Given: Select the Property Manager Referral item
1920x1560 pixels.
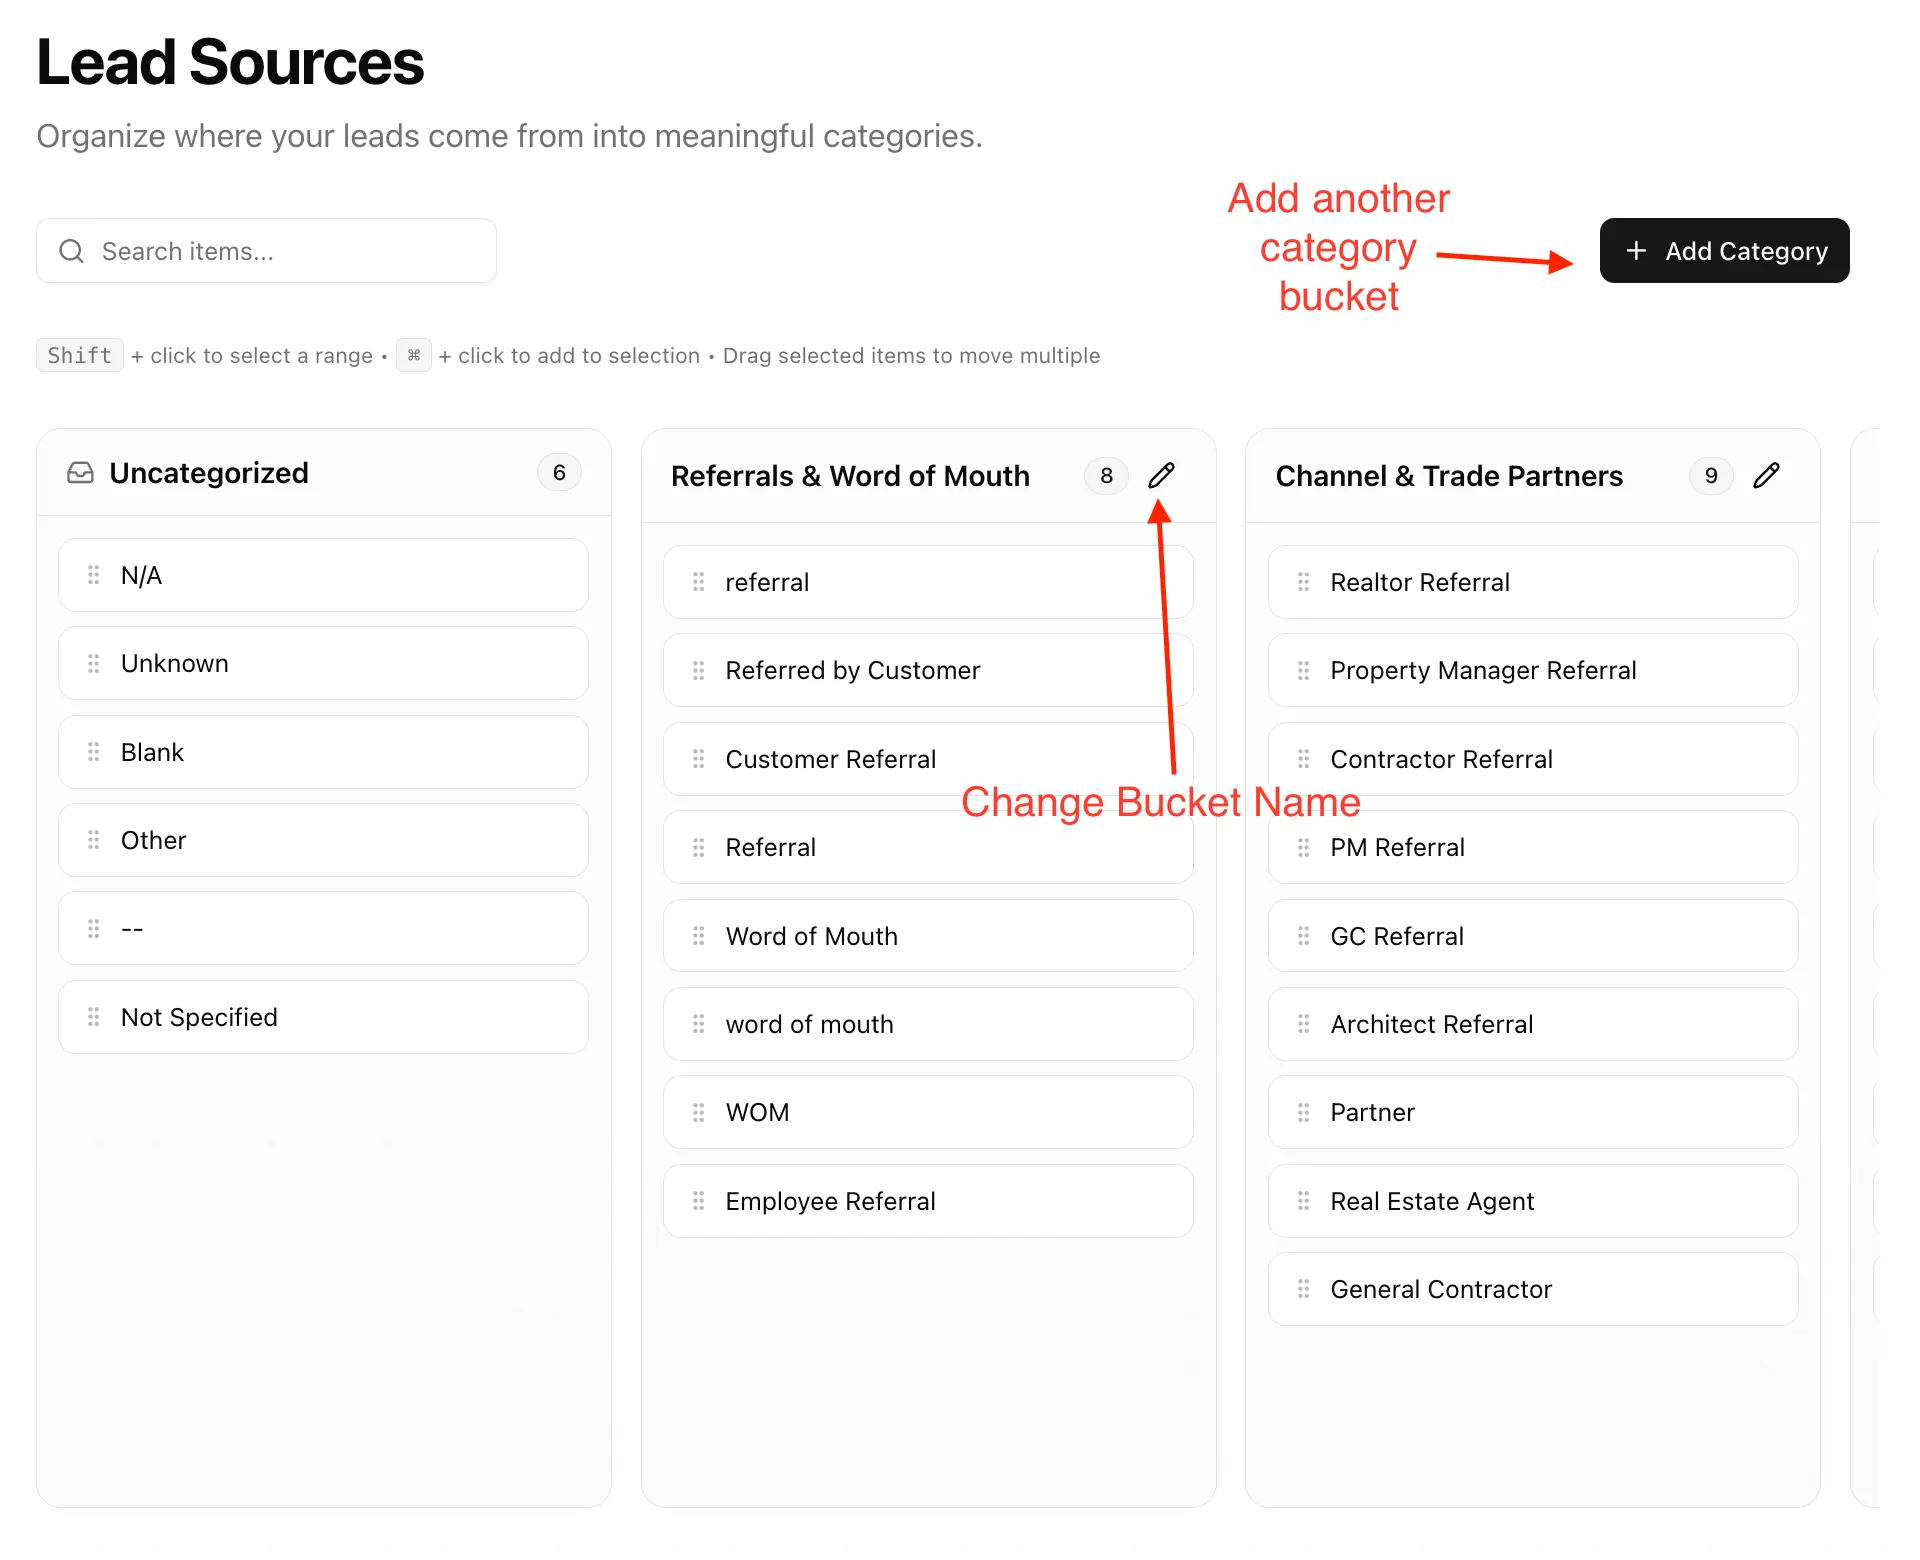Looking at the screenshot, I should 1533,670.
